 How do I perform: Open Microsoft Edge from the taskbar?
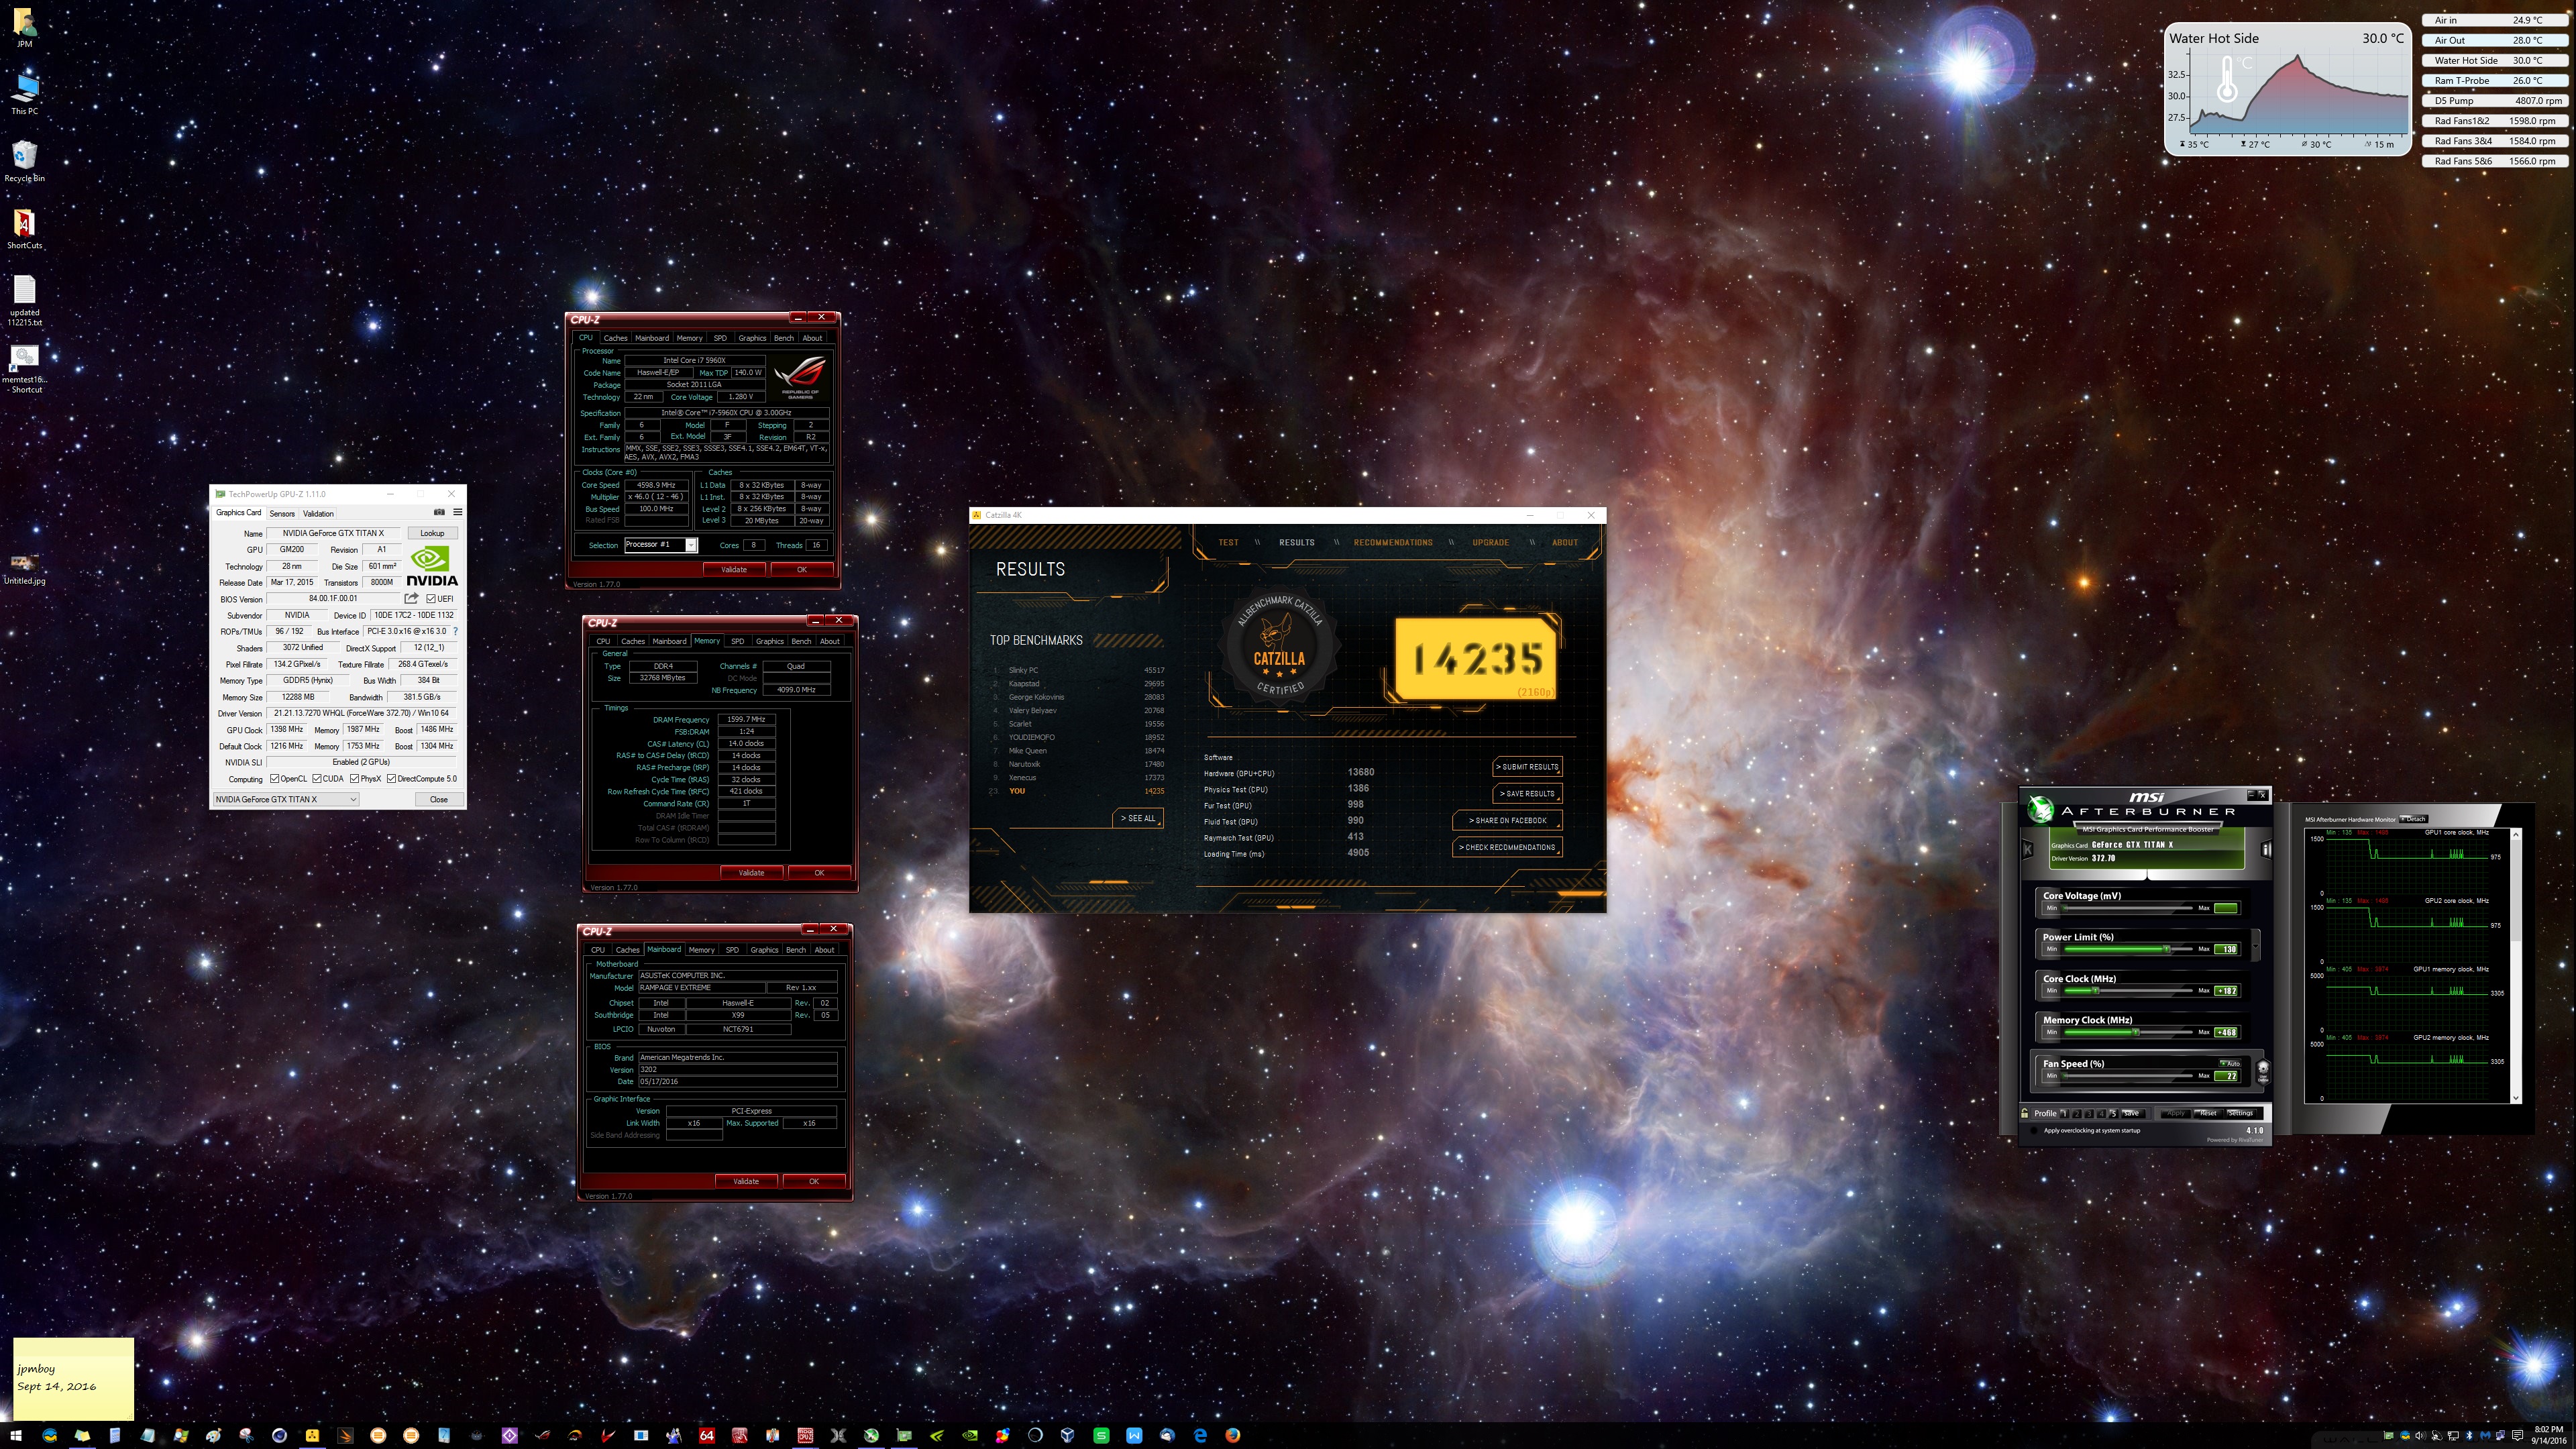coord(1200,1435)
